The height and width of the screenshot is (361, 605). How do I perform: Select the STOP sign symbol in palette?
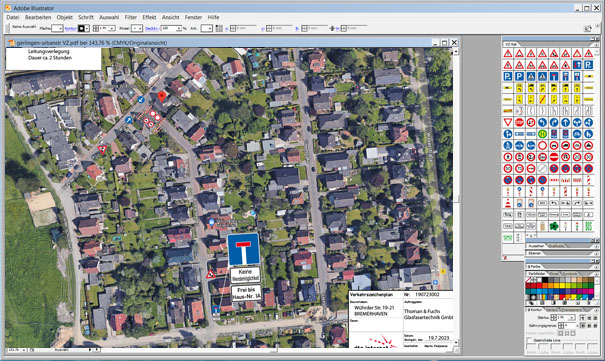519,122
